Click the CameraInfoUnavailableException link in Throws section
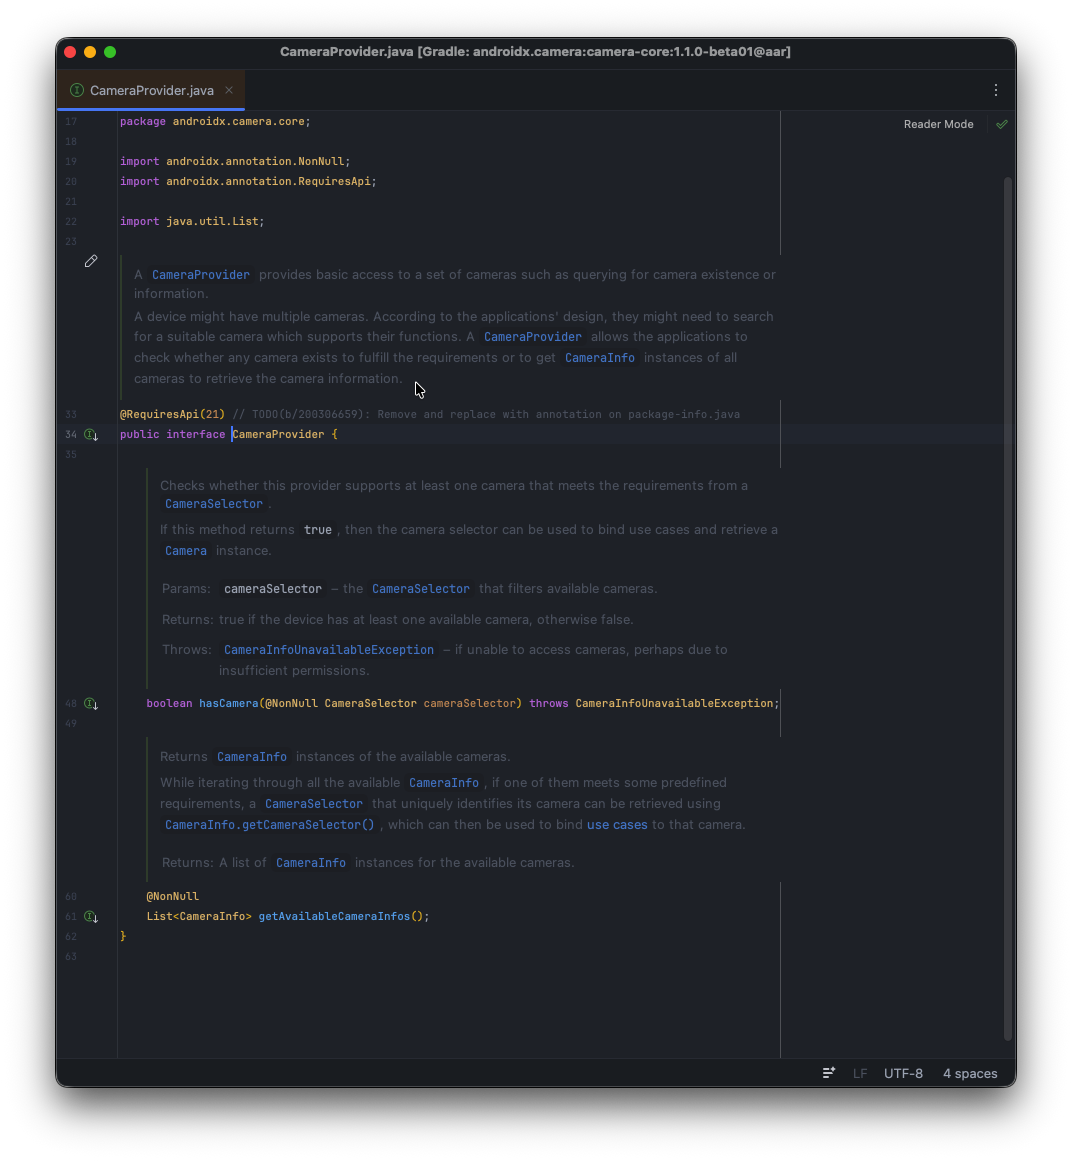Viewport: 1072px width, 1161px height. (x=329, y=650)
